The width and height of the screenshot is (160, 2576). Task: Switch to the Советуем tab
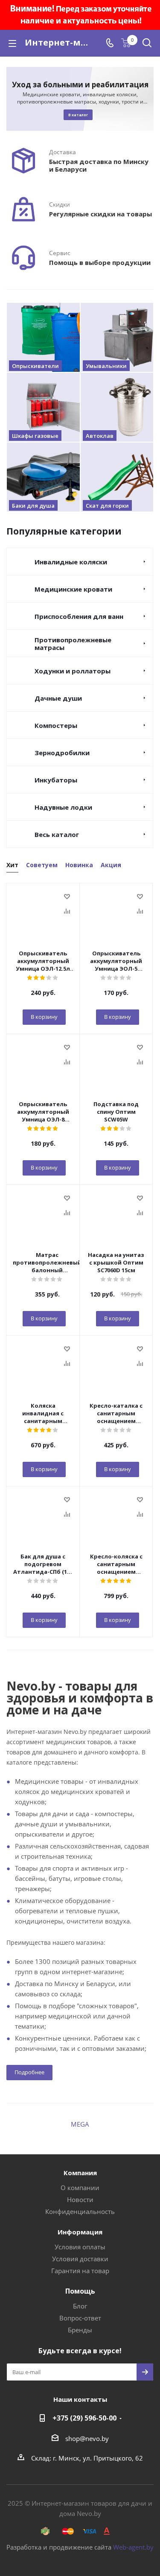tap(42, 864)
